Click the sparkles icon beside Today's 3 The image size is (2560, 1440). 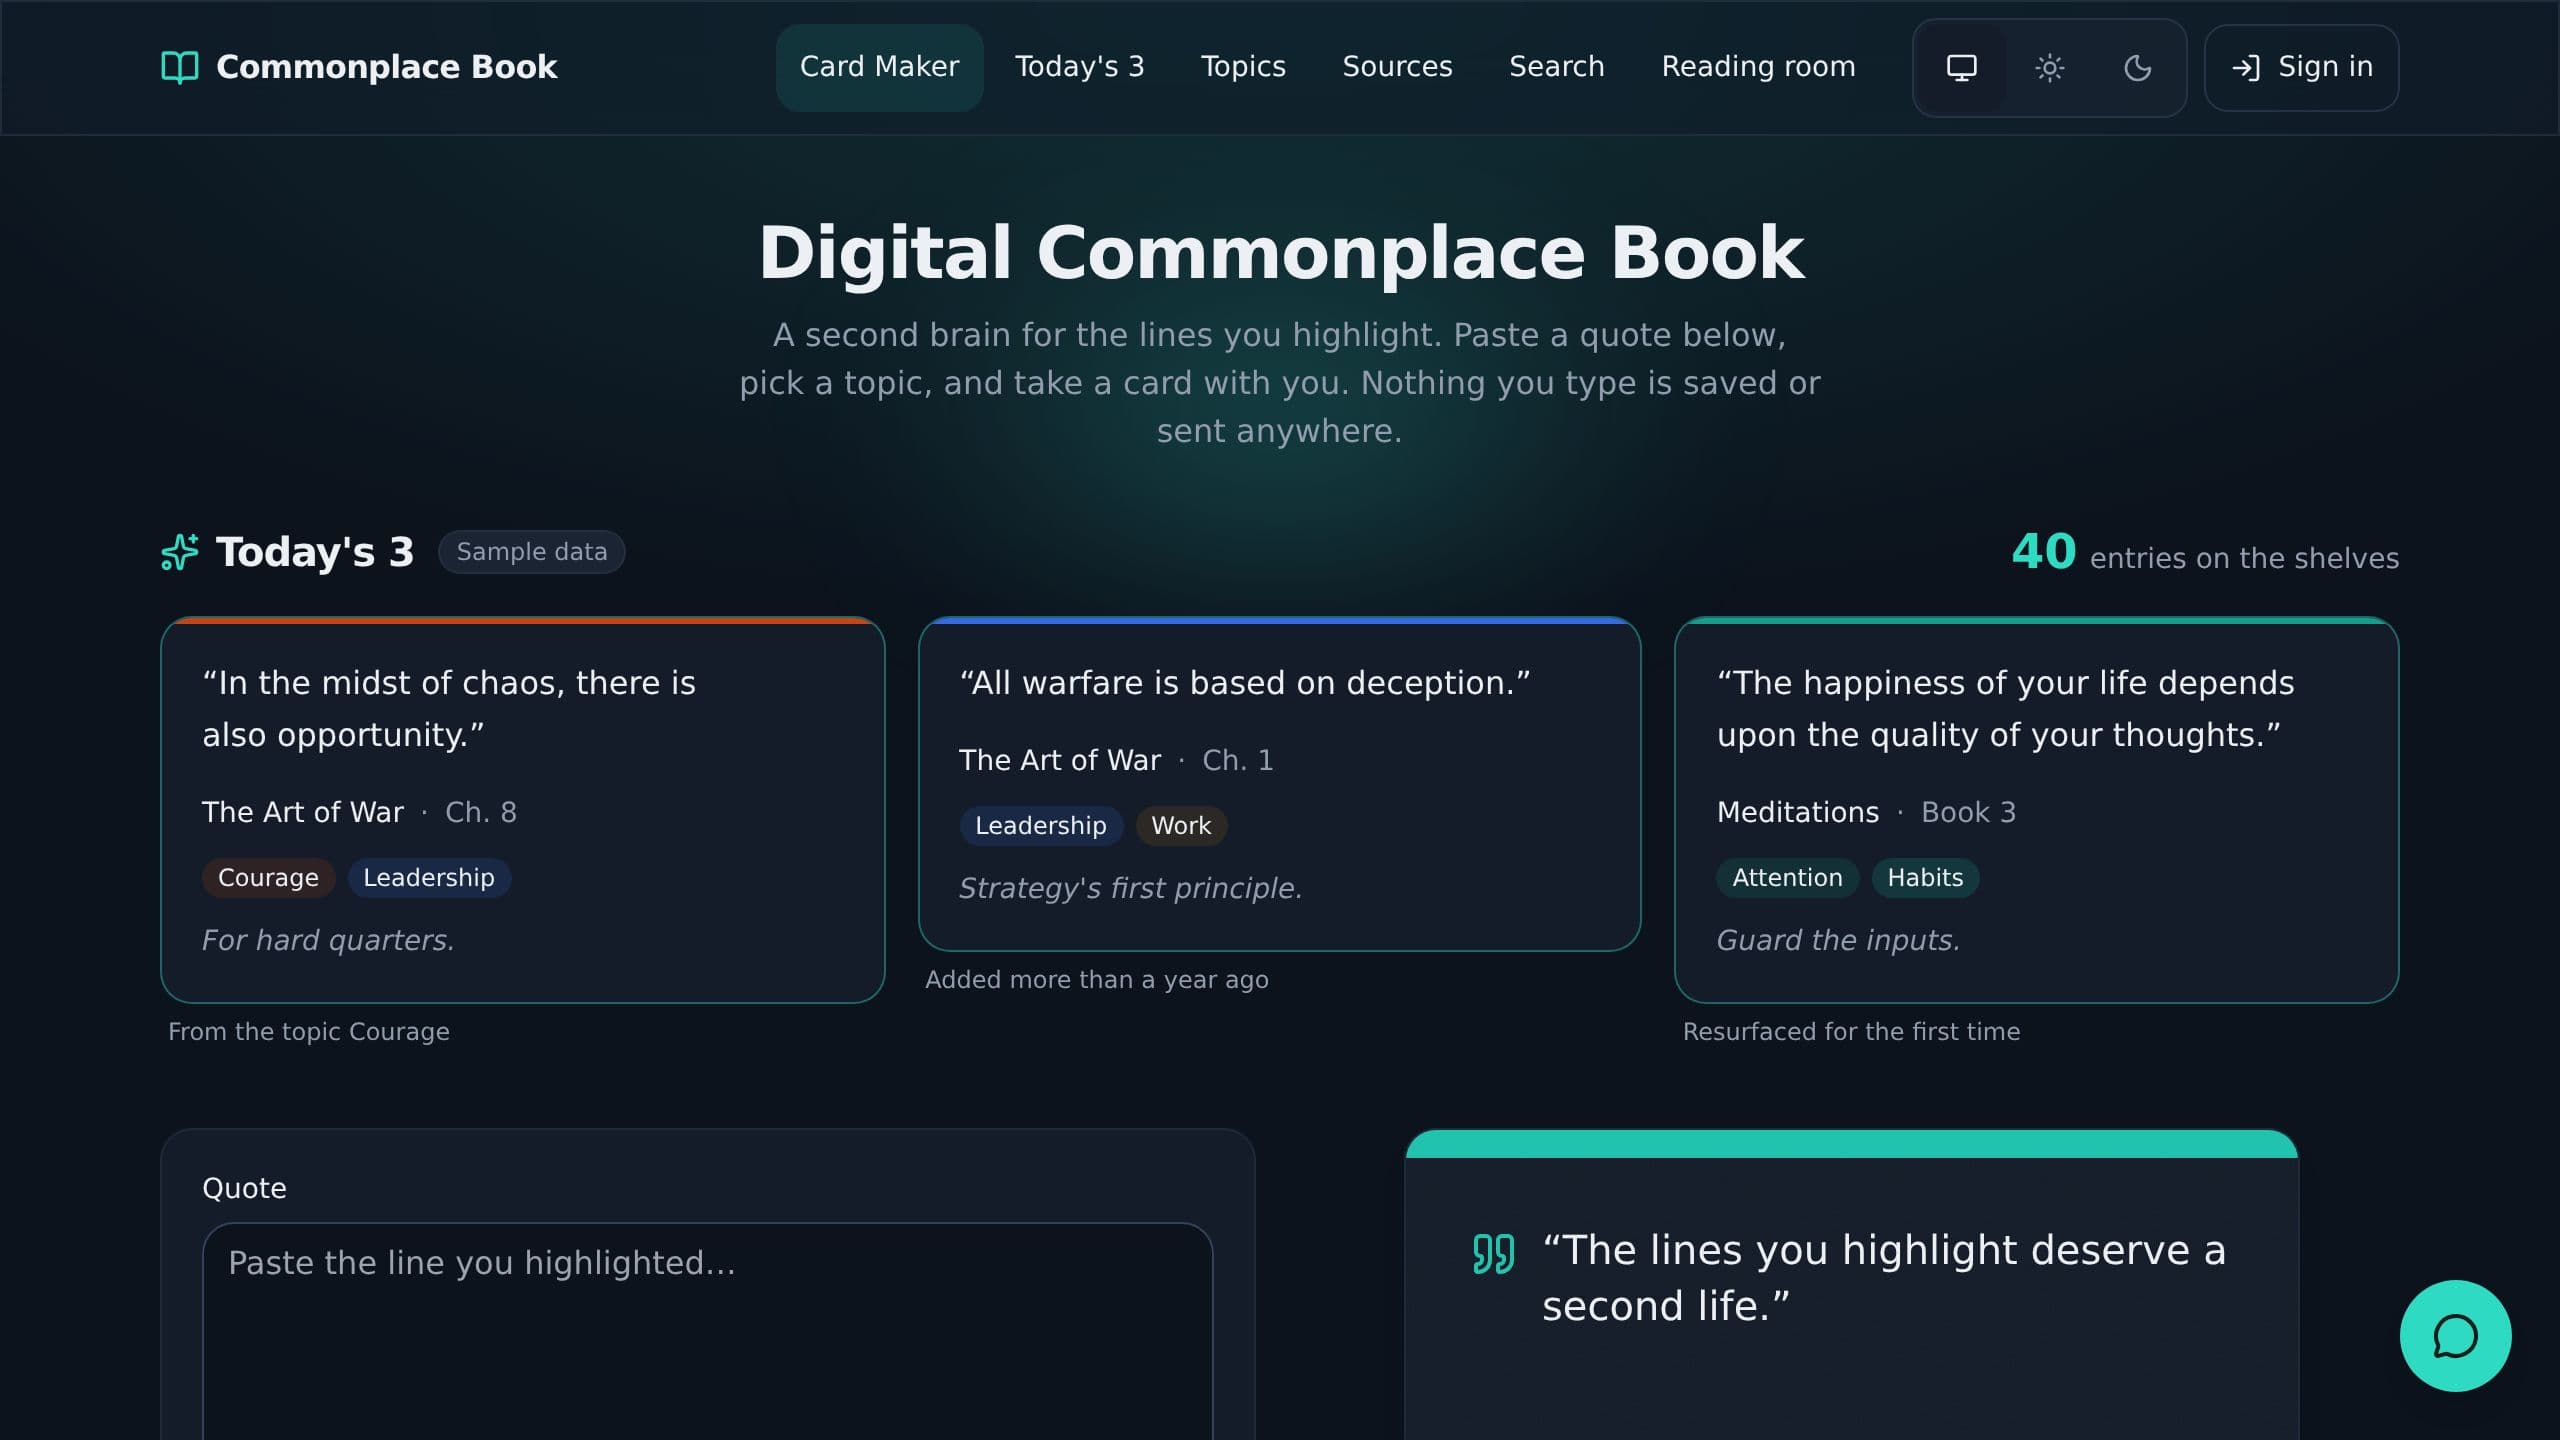[x=180, y=552]
